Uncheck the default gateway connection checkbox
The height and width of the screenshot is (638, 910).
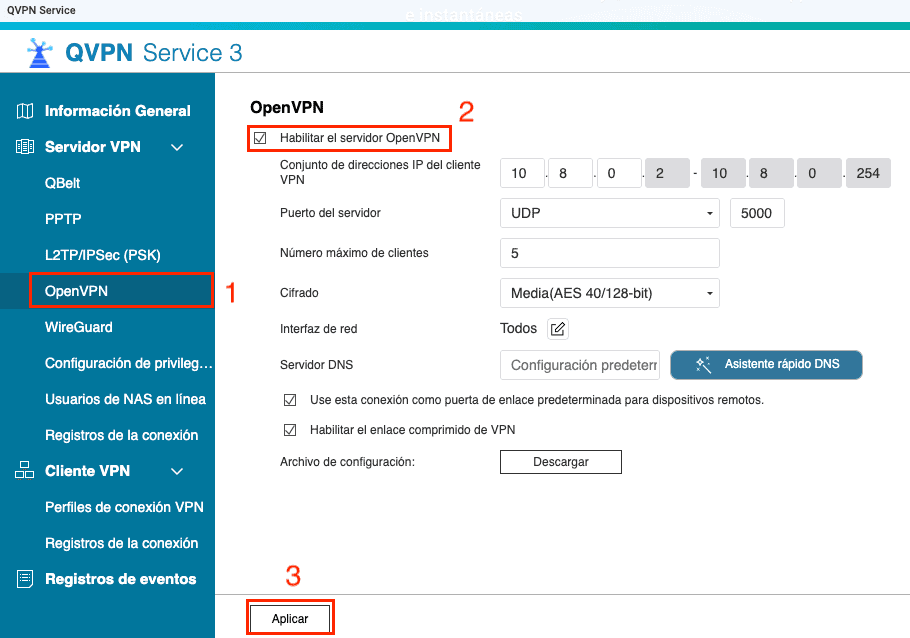(x=290, y=400)
